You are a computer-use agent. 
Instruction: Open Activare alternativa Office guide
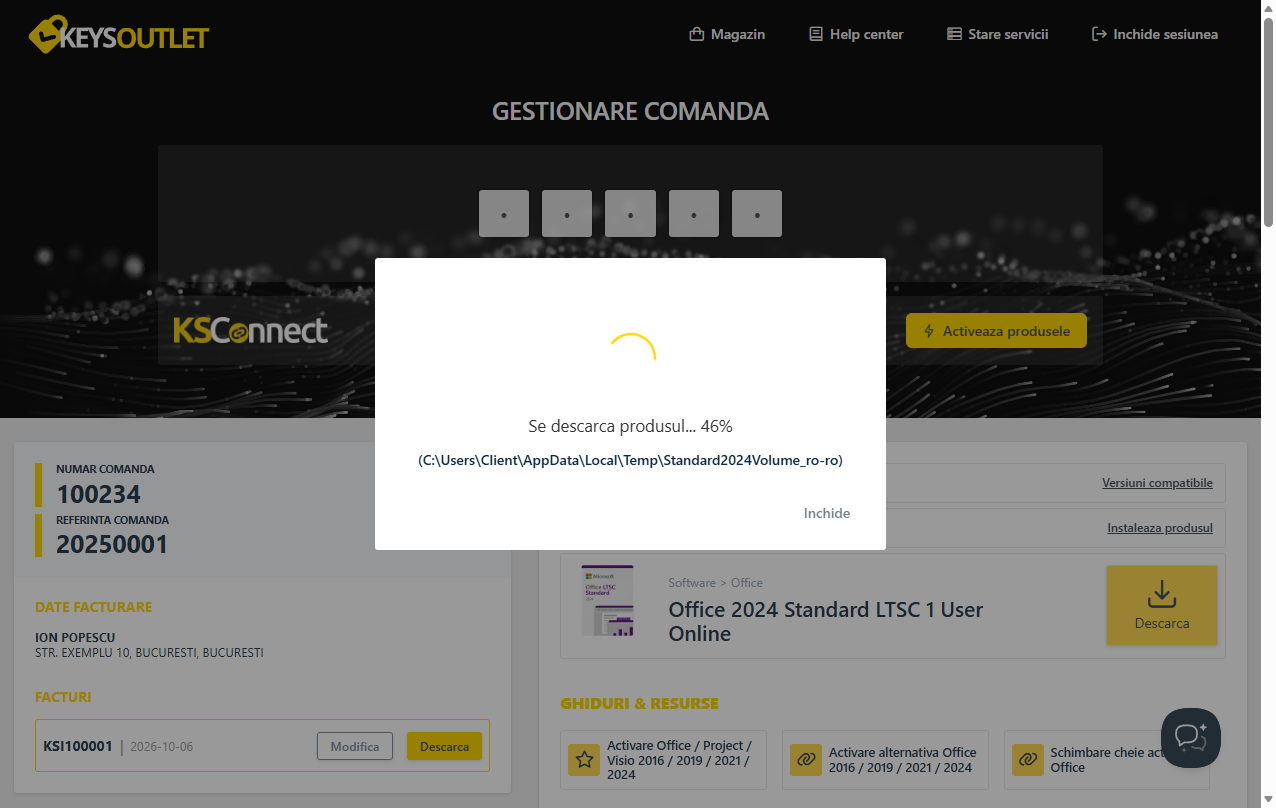coord(885,760)
